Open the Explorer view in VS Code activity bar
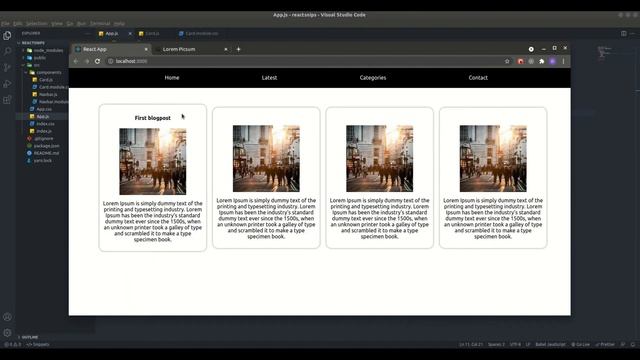 7,36
